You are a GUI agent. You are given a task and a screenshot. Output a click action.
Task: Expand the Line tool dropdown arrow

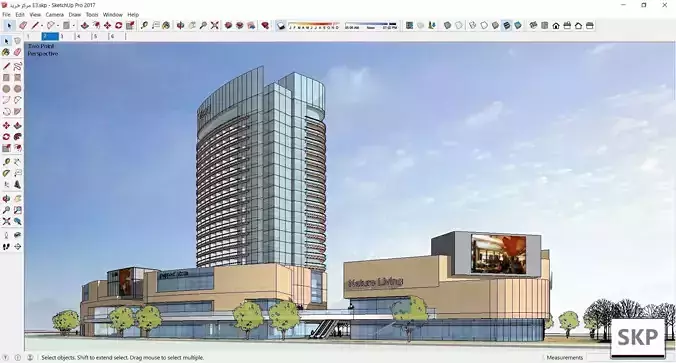pyautogui.click(x=42, y=26)
